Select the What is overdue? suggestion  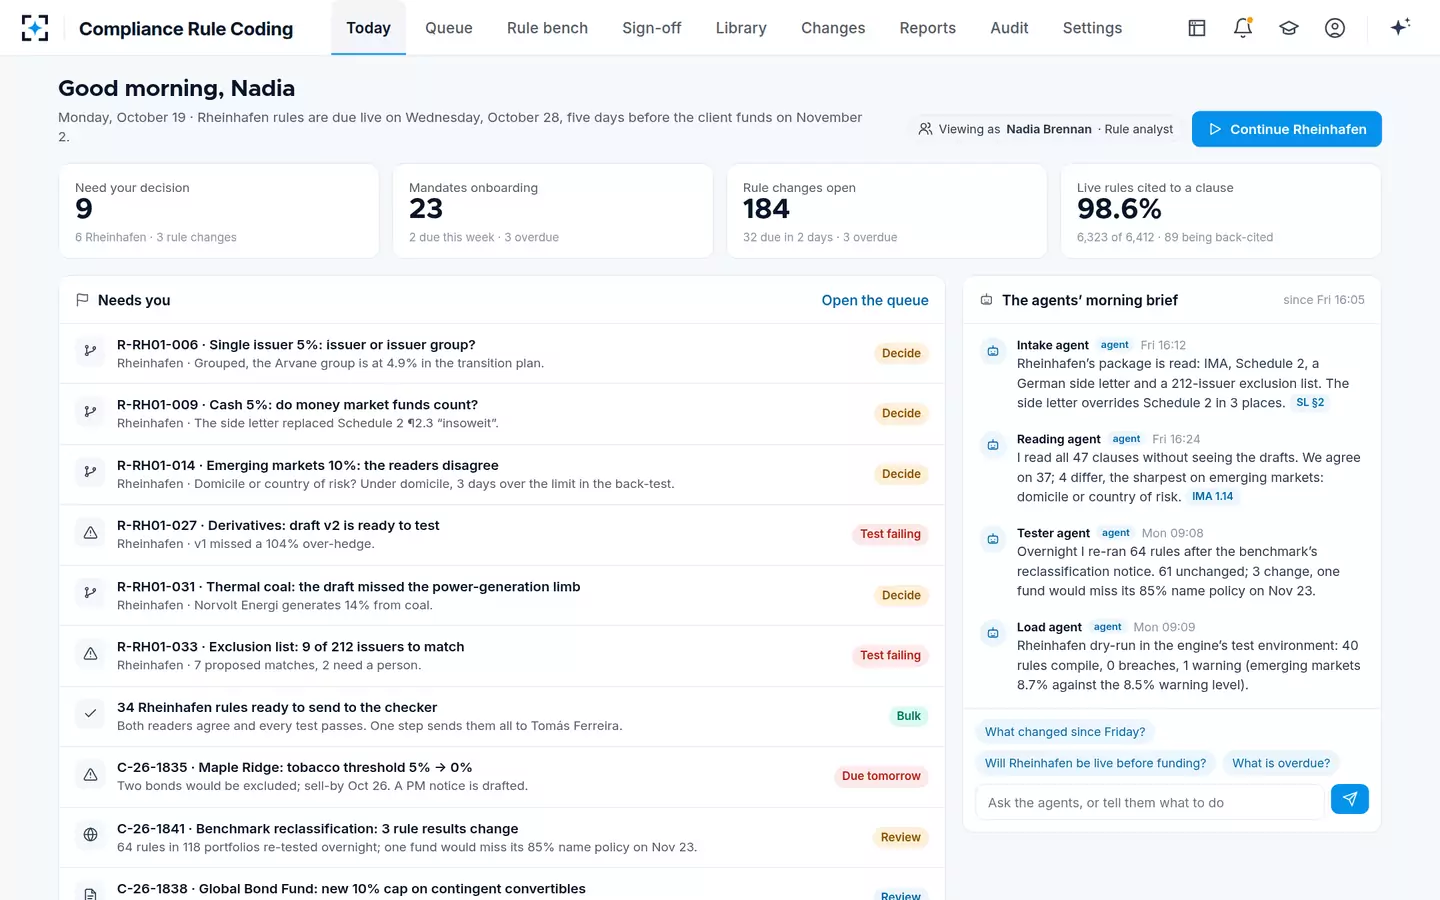pyautogui.click(x=1281, y=763)
